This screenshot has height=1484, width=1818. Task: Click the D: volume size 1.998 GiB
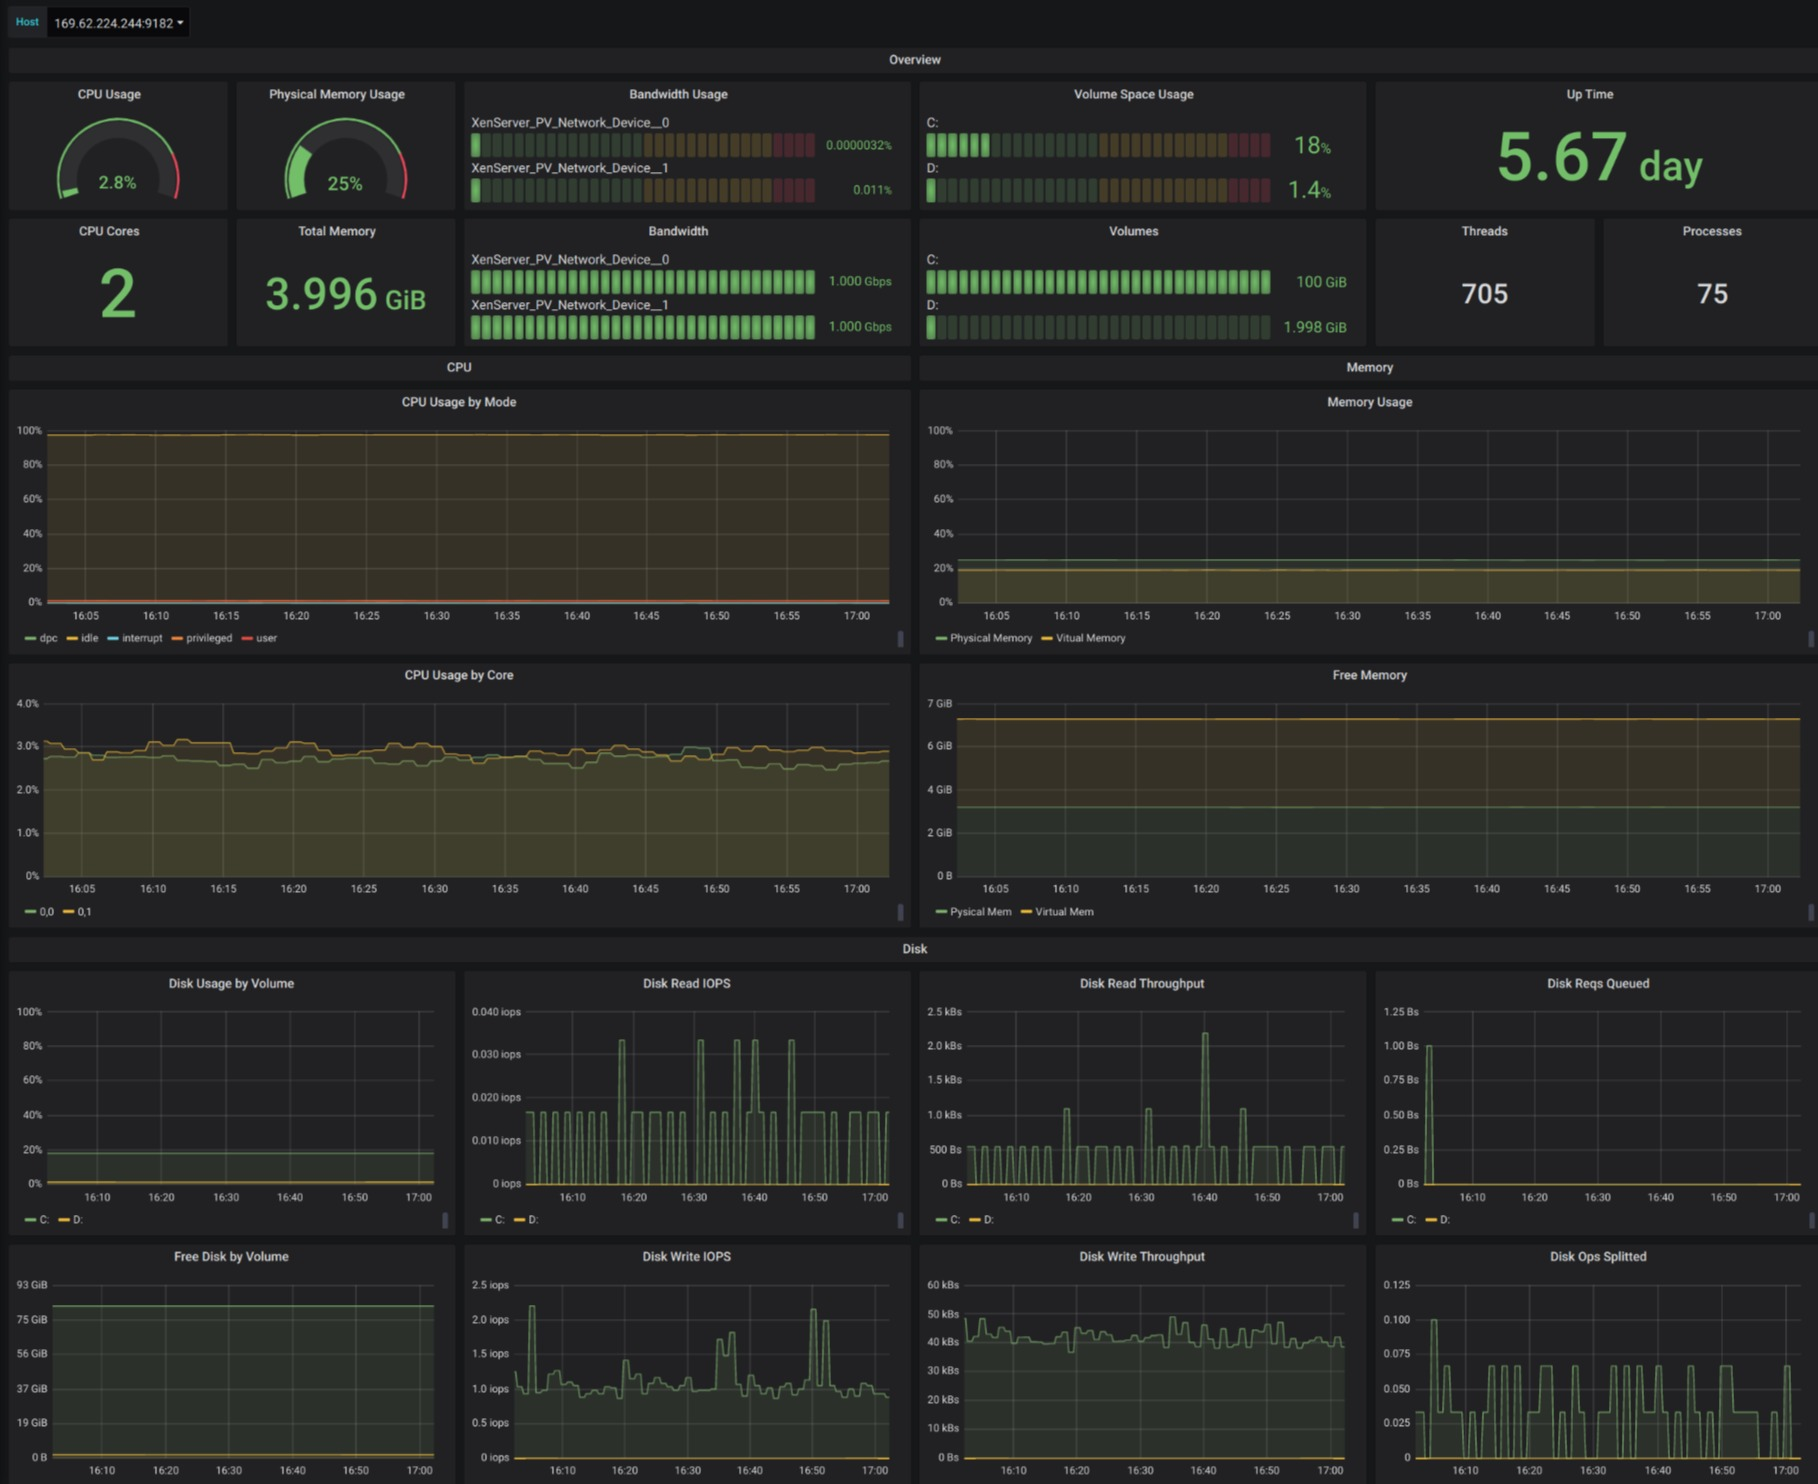pos(1314,327)
